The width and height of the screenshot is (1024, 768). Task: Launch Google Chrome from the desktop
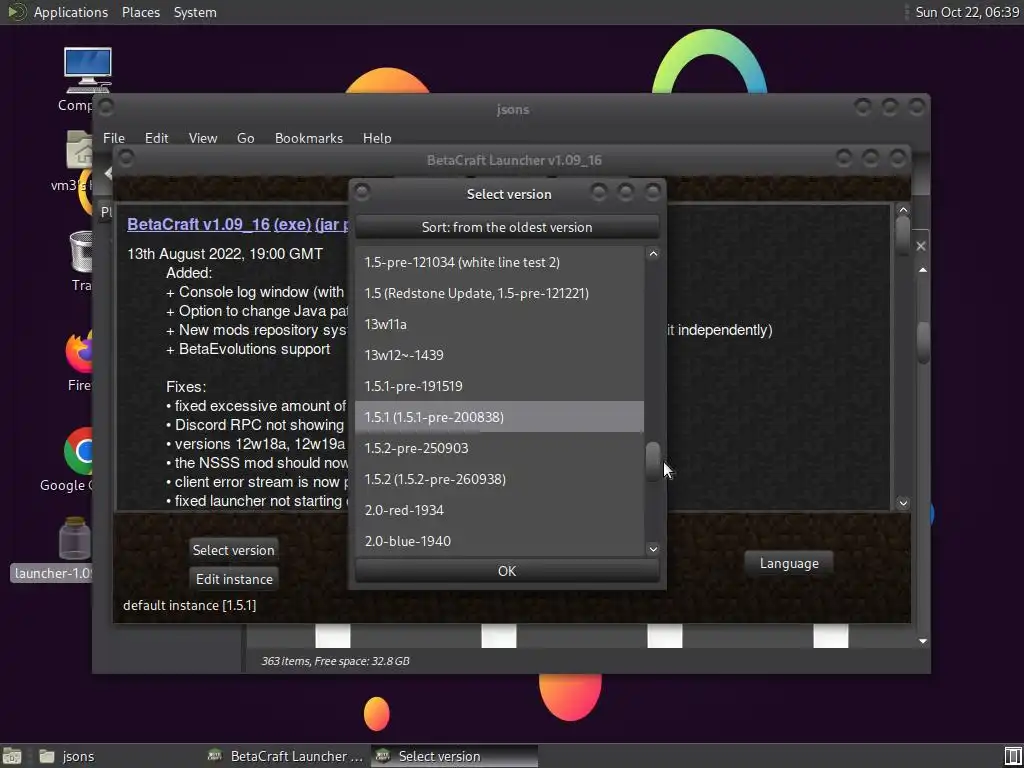[x=78, y=451]
